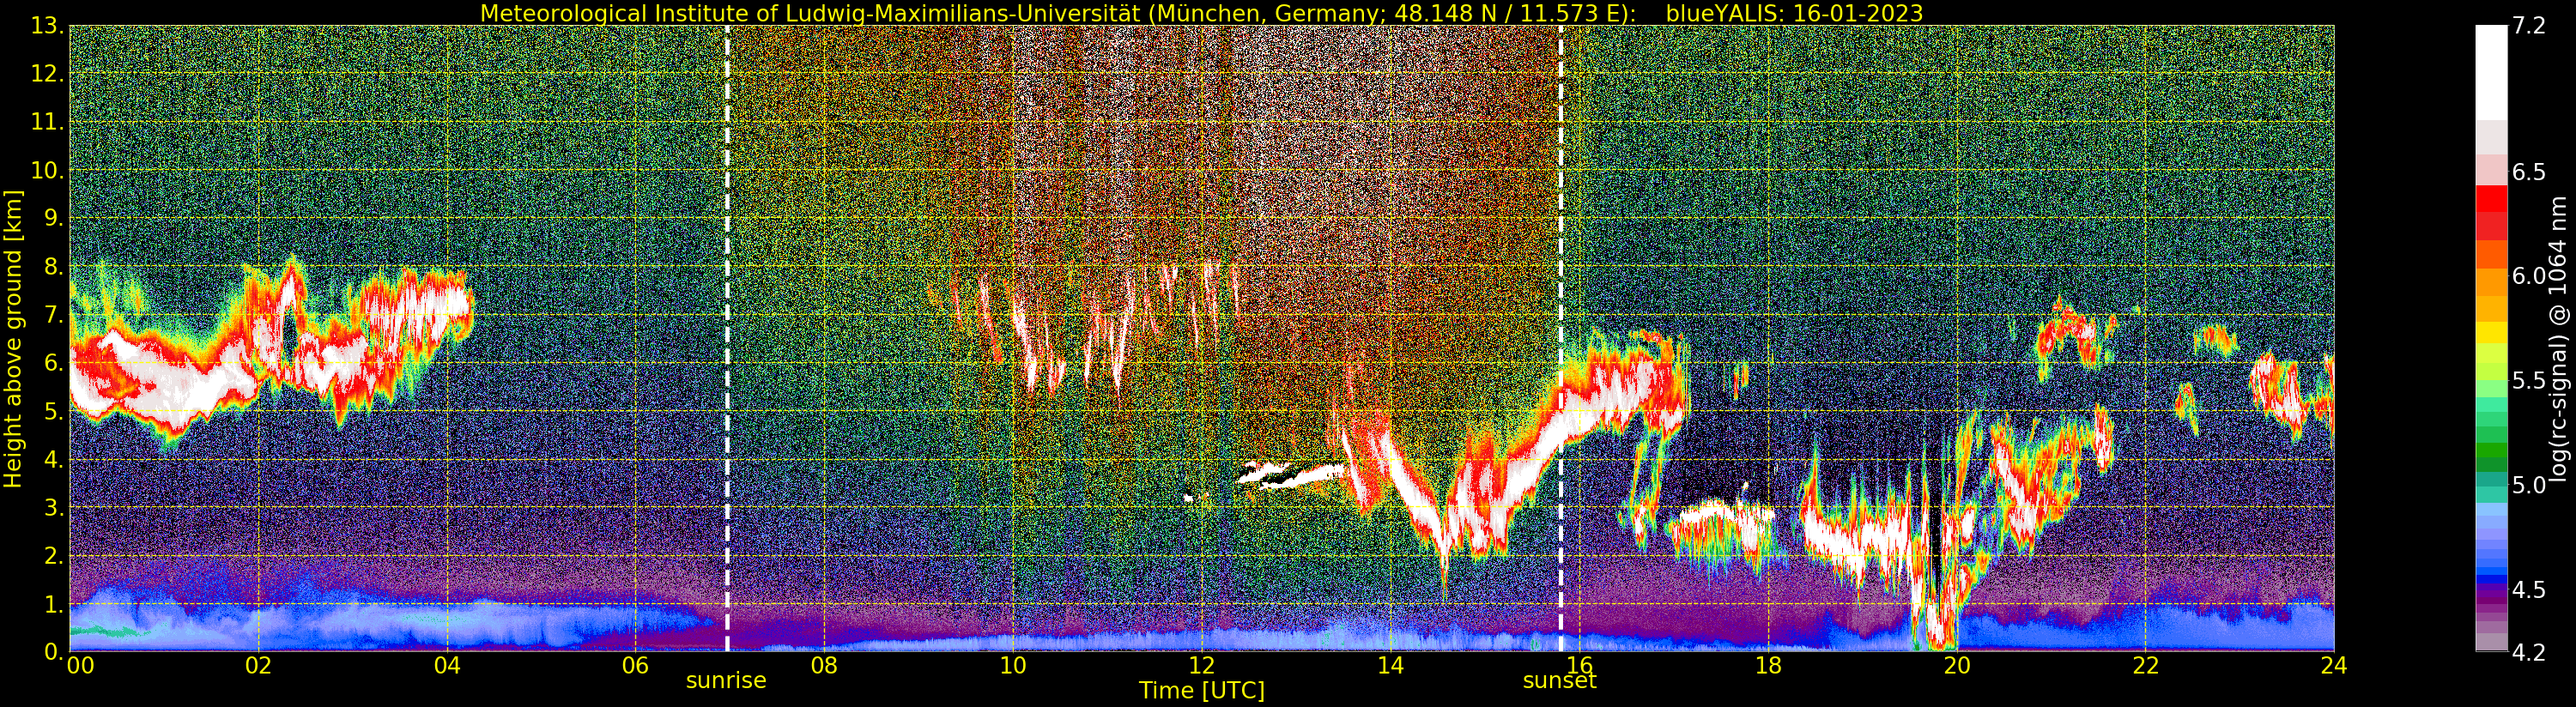Click the yellow segment of the colorbar
The image size is (2576, 707).
click(2491, 332)
